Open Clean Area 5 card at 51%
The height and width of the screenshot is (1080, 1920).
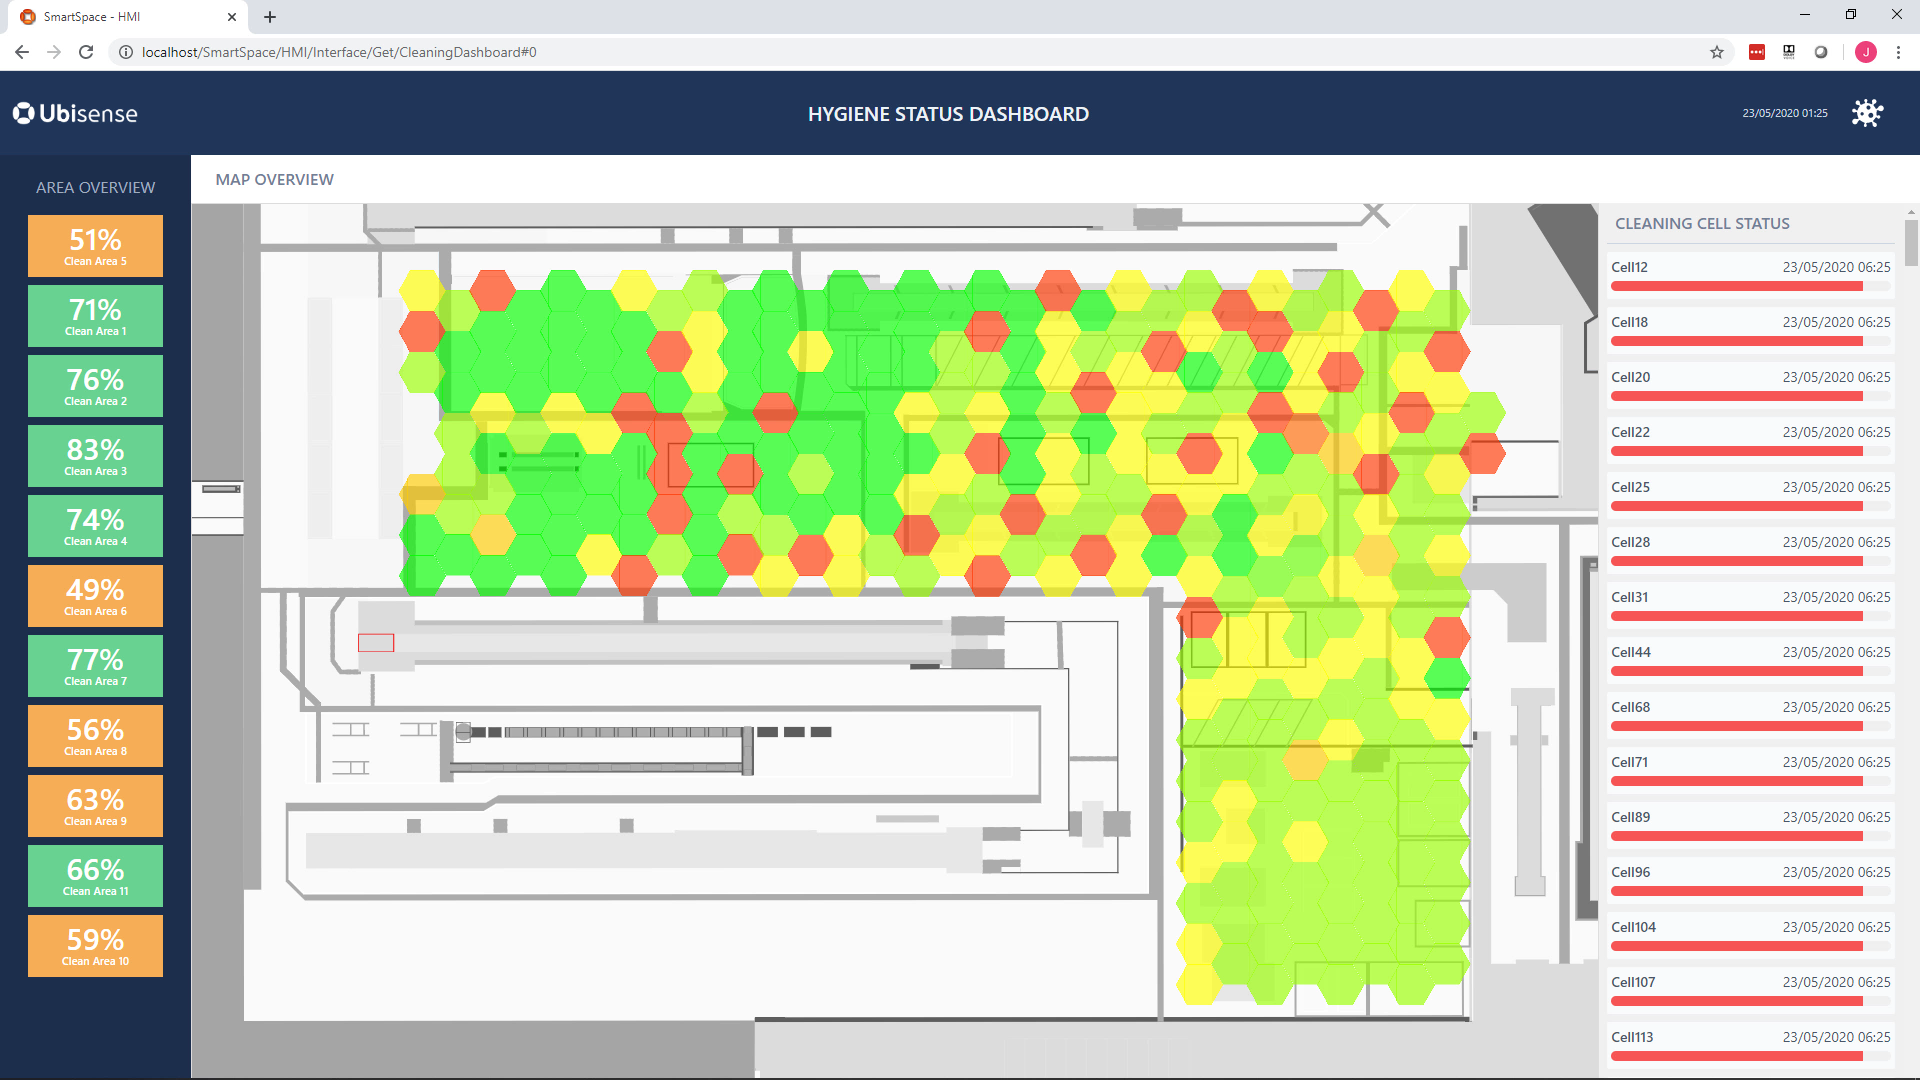pos(95,246)
